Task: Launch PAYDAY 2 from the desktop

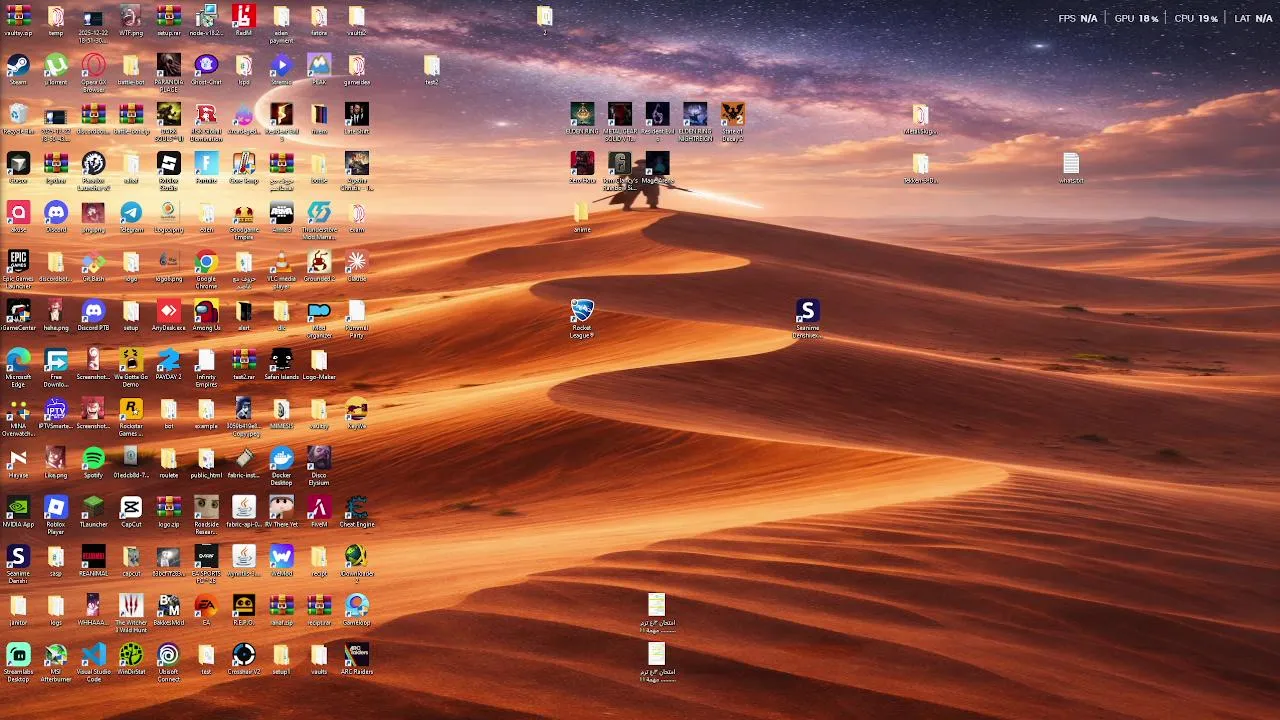Action: (168, 363)
